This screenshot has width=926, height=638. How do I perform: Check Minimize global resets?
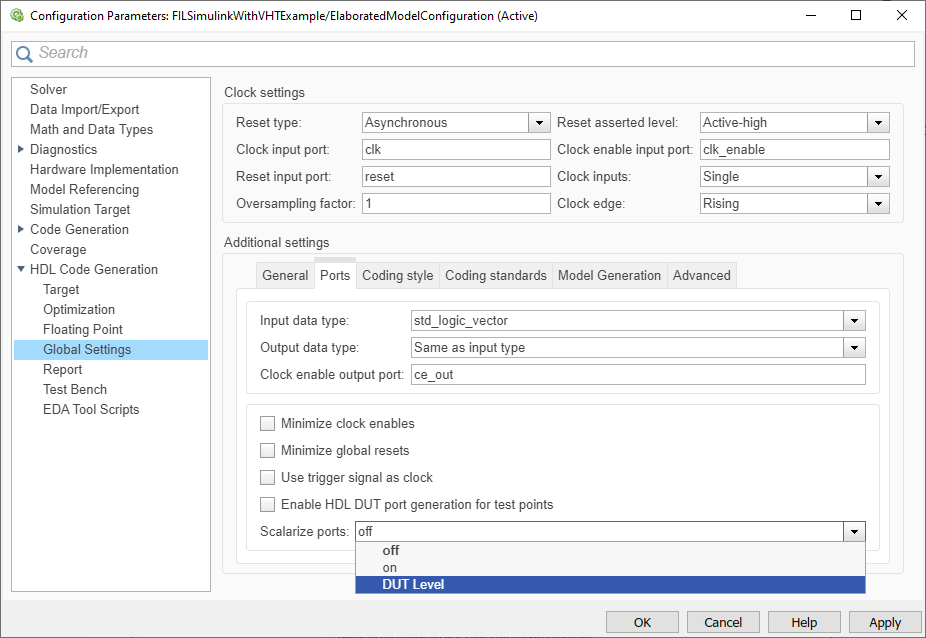(x=268, y=451)
